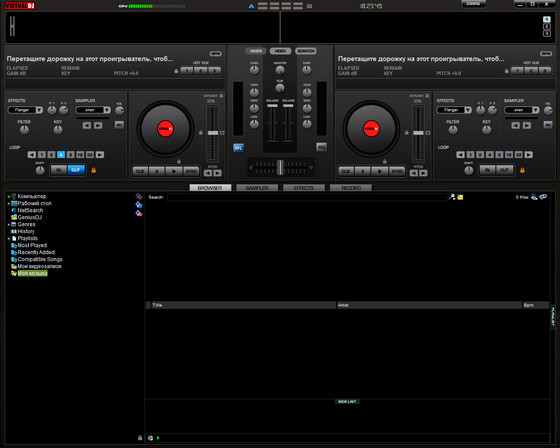Screen dimensions: 560x448
Task: Click the orange loop lock icon on left deck
Action: tap(94, 170)
